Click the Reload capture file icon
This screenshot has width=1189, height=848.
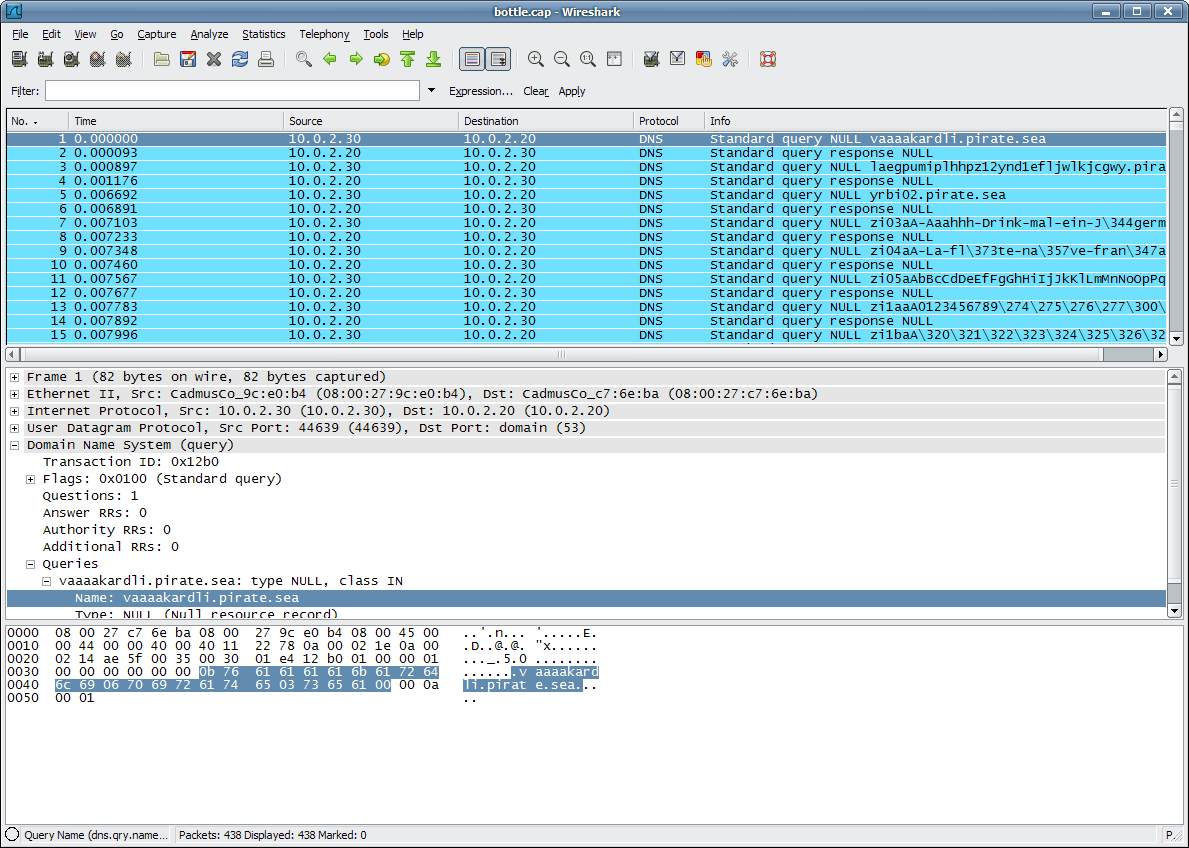click(x=240, y=60)
